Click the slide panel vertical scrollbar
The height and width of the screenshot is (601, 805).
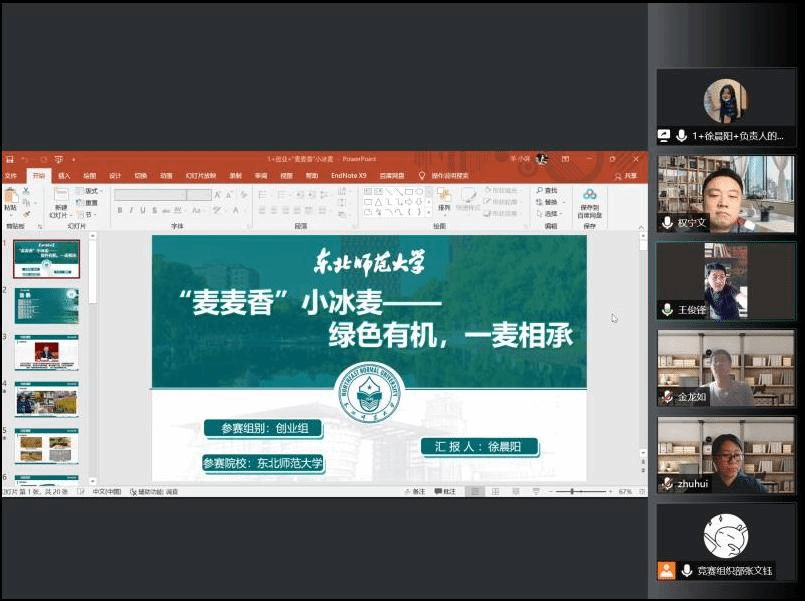92,358
